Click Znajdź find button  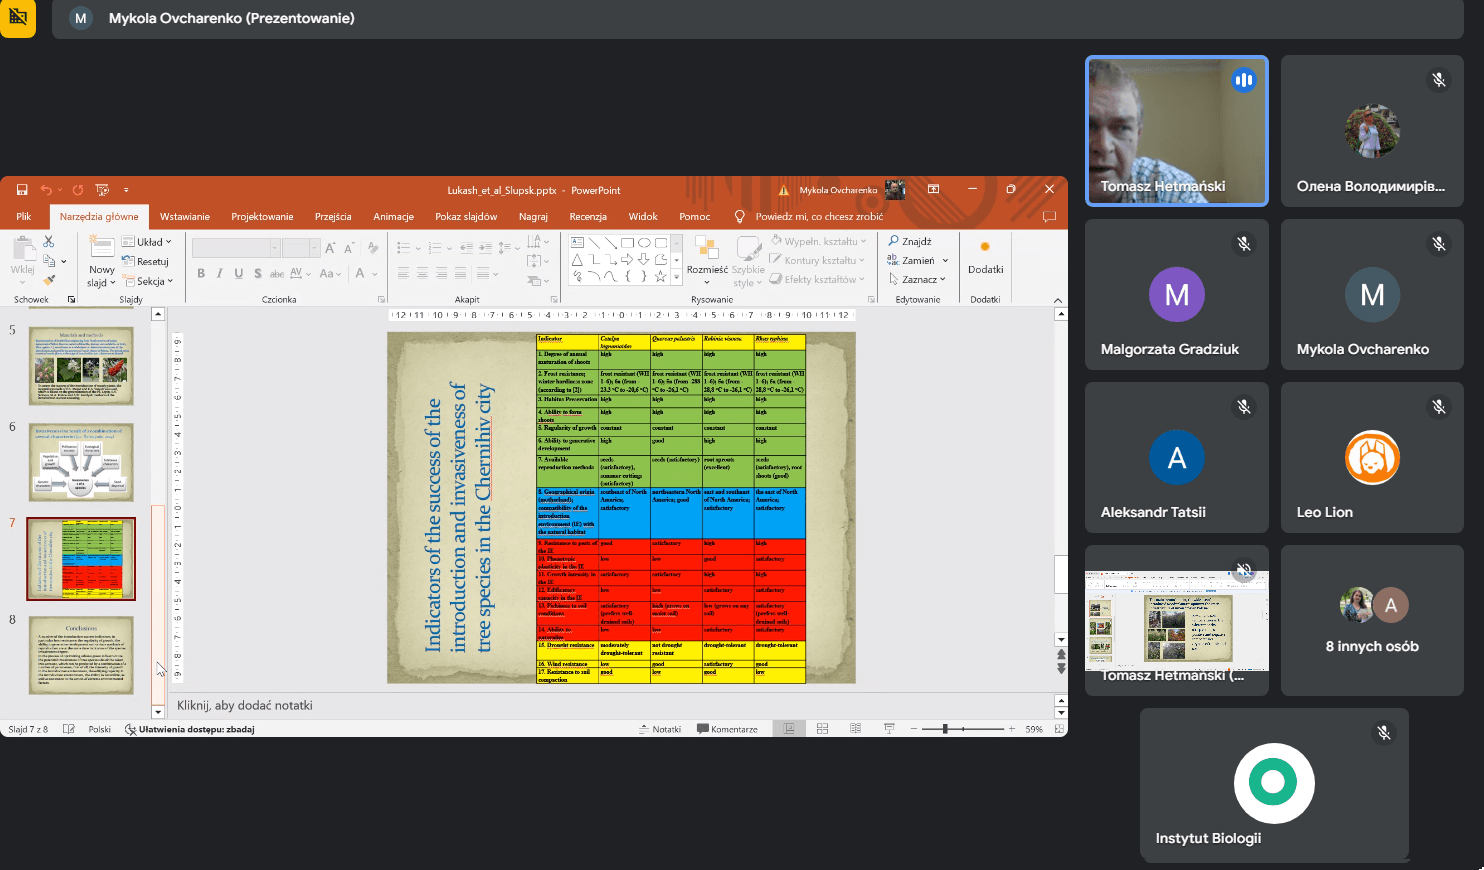point(910,241)
